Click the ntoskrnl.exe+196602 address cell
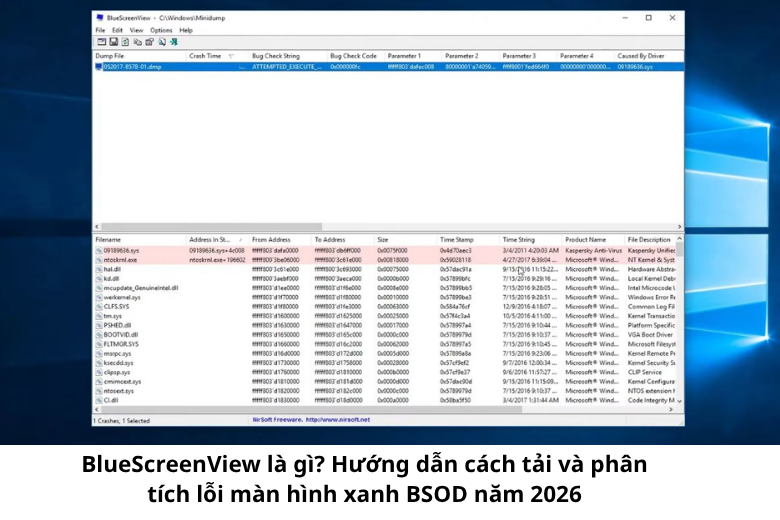Screen dimensions: 780x520 [217, 260]
